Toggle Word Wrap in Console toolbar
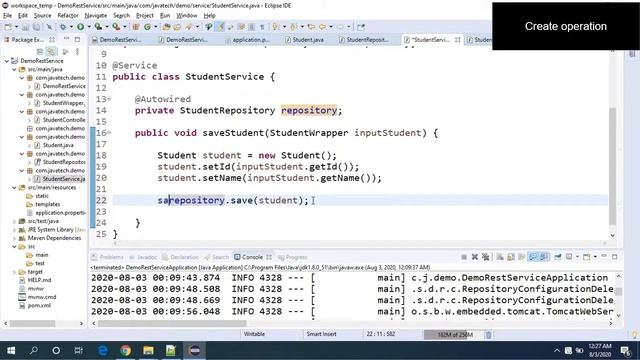 (522, 257)
